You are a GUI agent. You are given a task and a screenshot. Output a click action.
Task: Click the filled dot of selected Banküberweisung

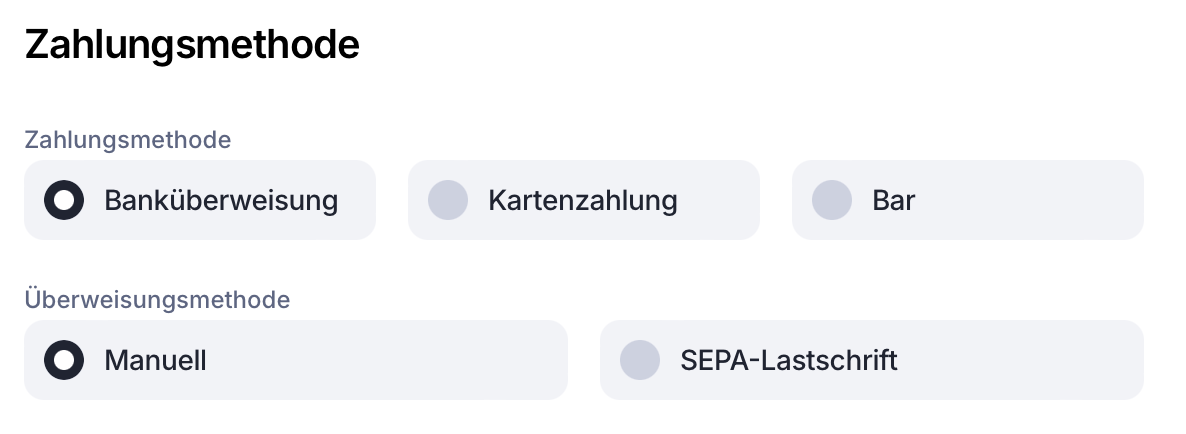[x=64, y=200]
